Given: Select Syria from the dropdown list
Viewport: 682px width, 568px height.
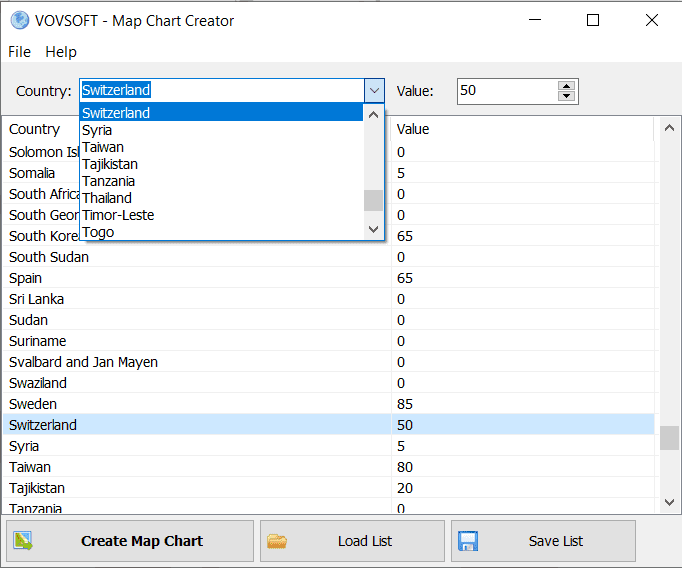Looking at the screenshot, I should [x=97, y=130].
